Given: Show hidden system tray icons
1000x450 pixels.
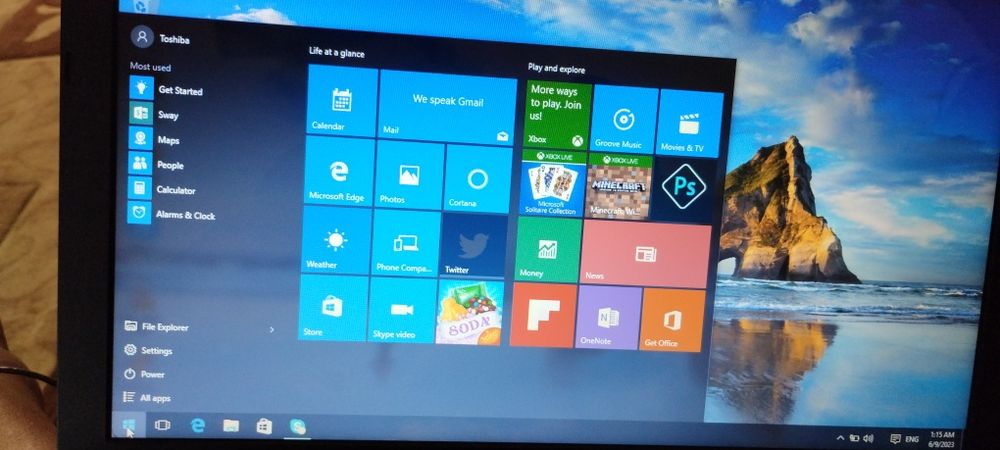Looking at the screenshot, I should point(840,438).
